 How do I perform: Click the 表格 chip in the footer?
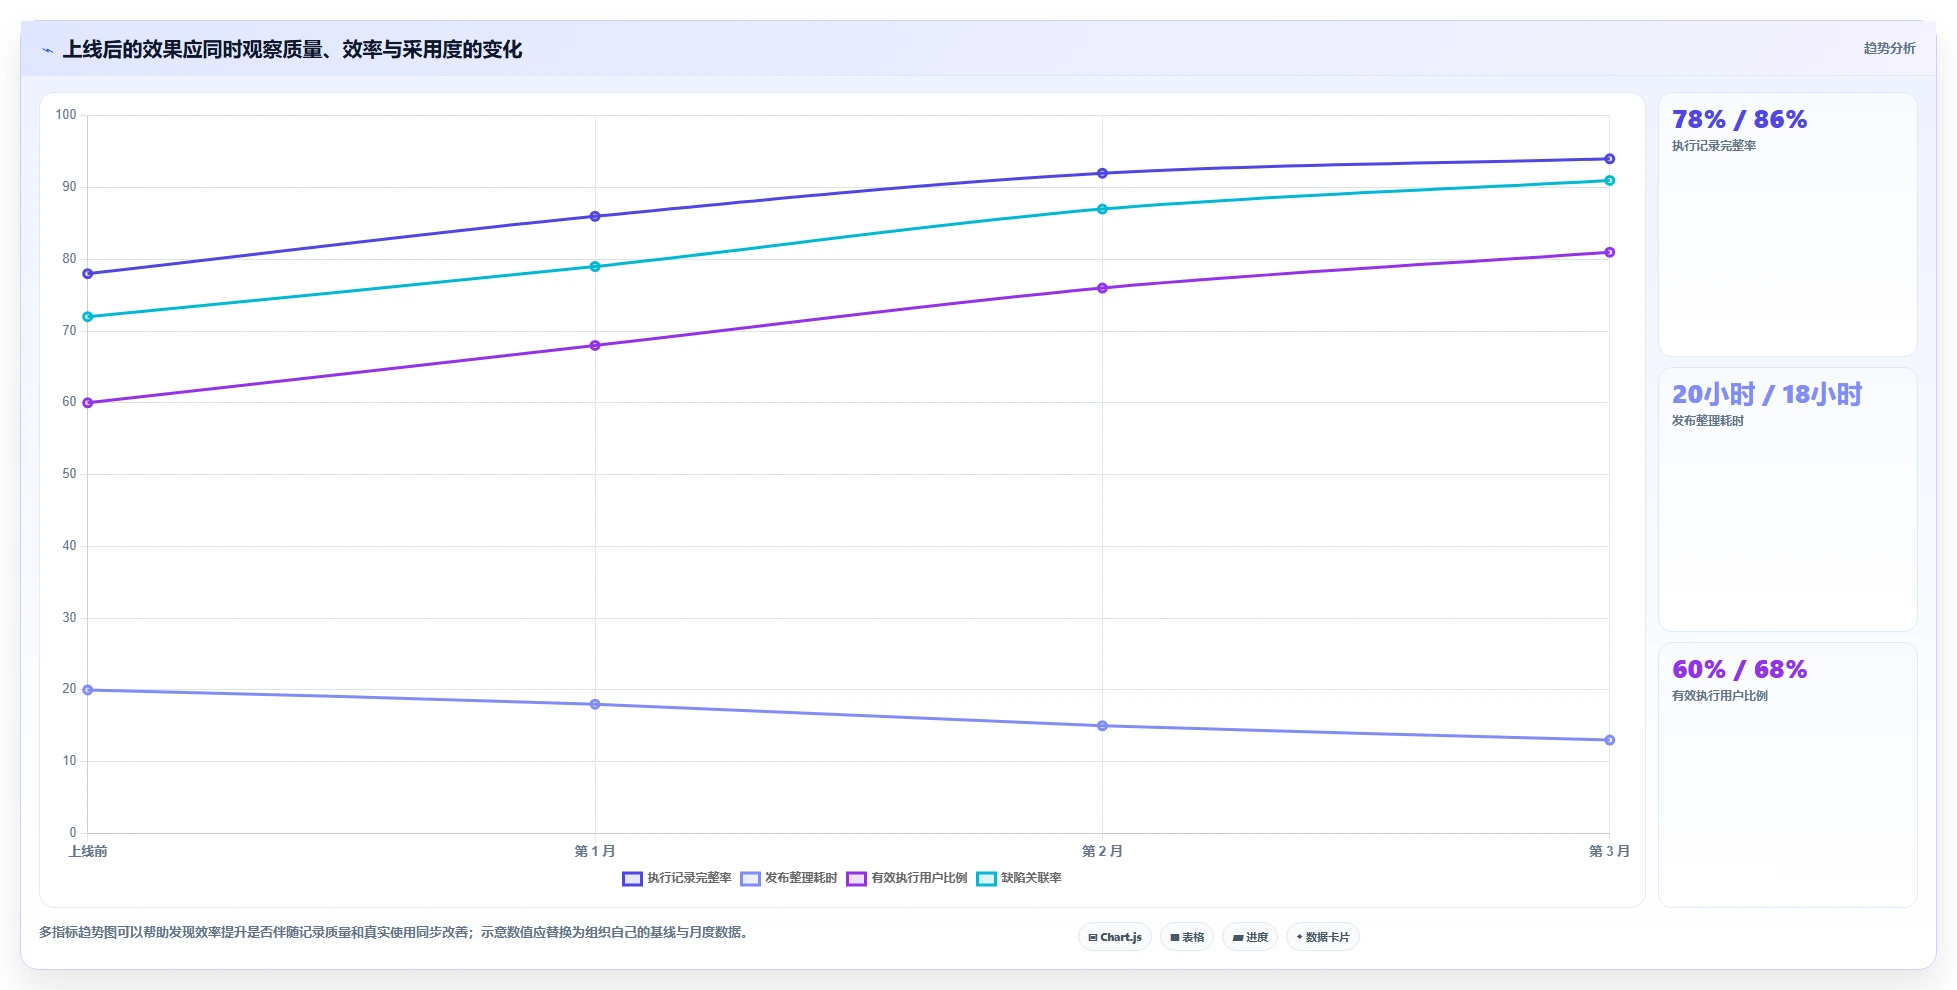click(1187, 937)
